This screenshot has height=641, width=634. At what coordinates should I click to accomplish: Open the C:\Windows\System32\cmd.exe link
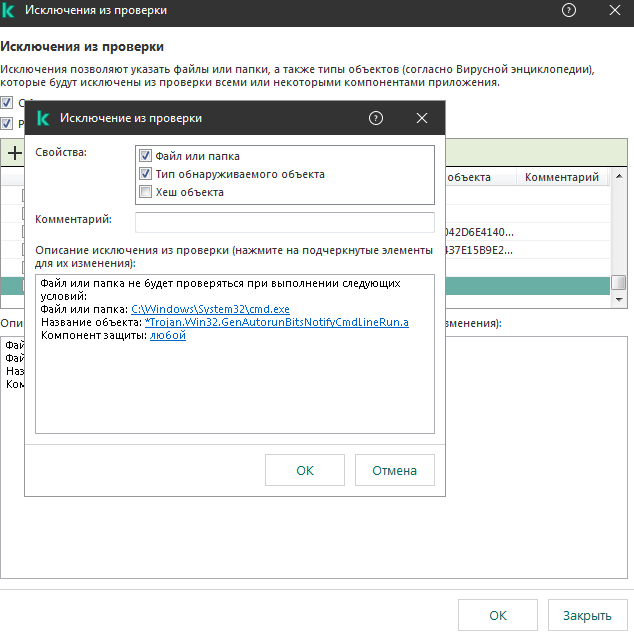tap(210, 309)
